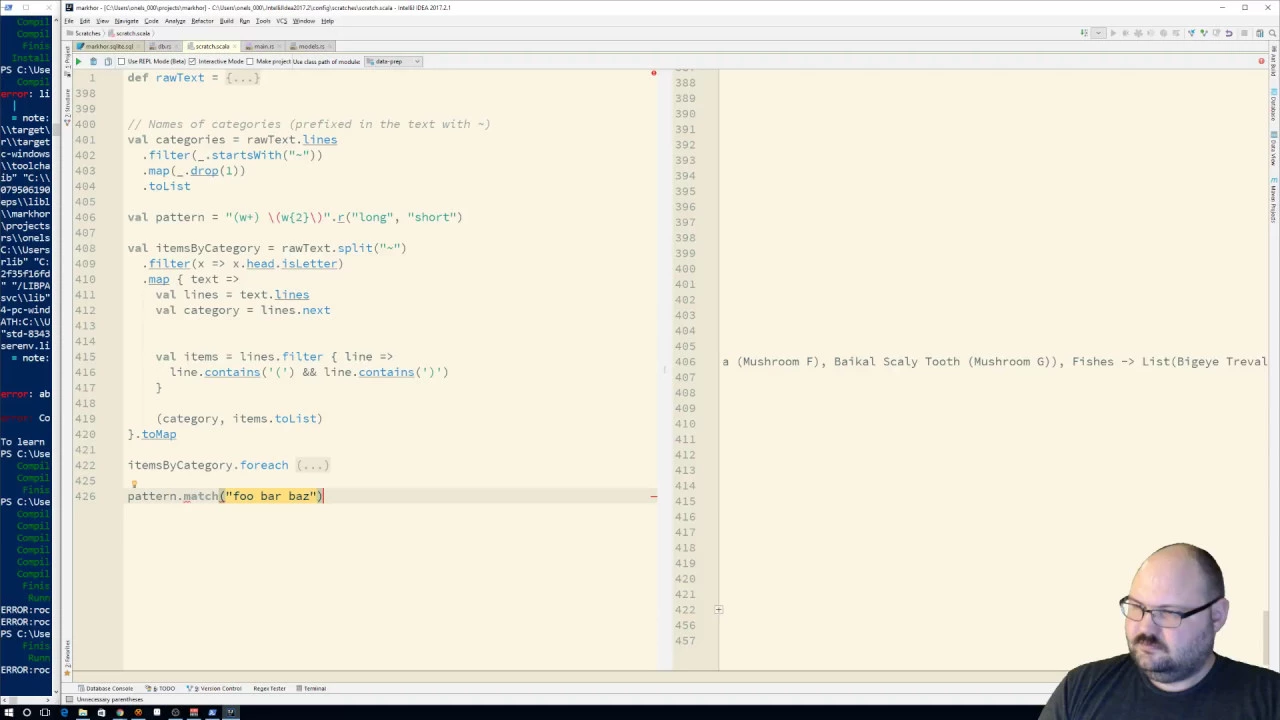Click IntelliJ IDEA taskbar icon
Screen dimensions: 1280x720
(231, 712)
